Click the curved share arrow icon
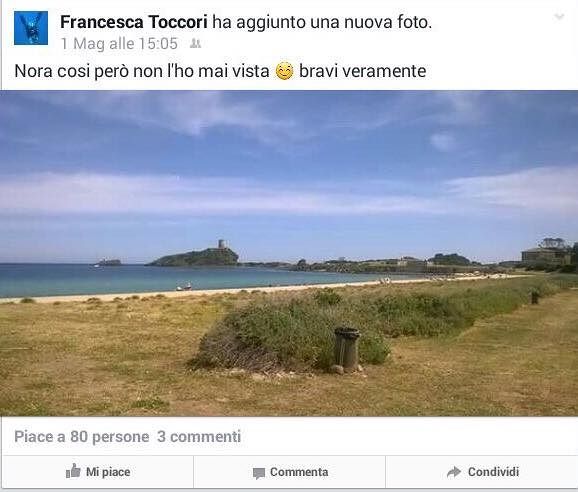The height and width of the screenshot is (492, 578). click(x=454, y=472)
